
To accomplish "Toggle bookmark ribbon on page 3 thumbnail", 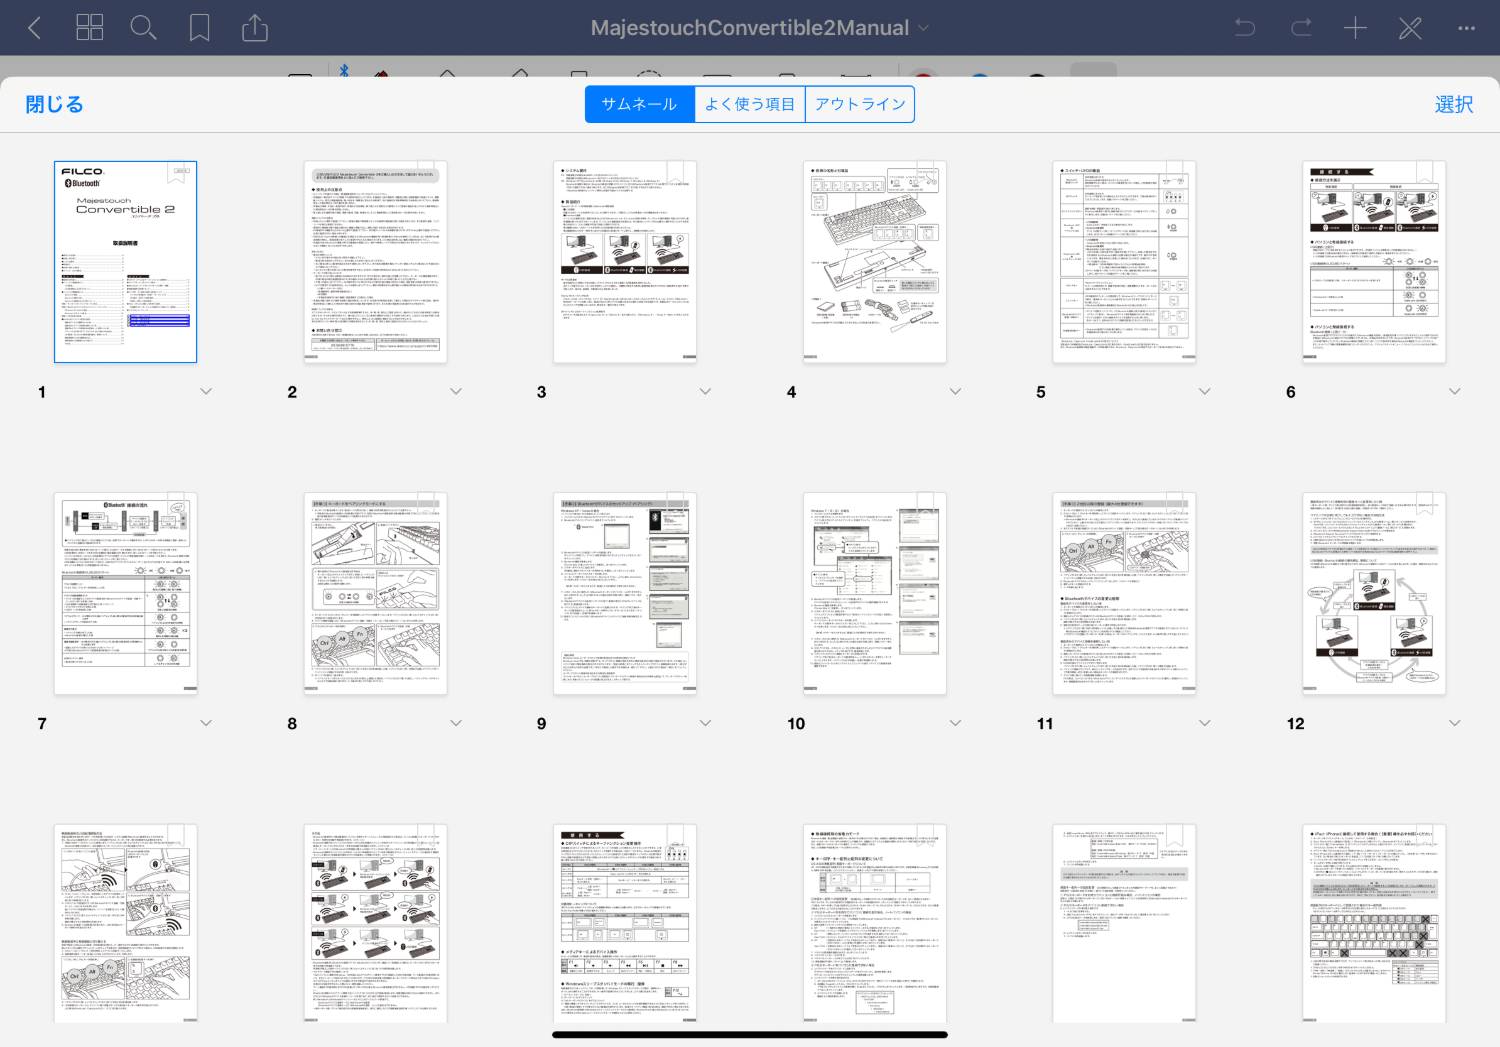I will [x=677, y=172].
